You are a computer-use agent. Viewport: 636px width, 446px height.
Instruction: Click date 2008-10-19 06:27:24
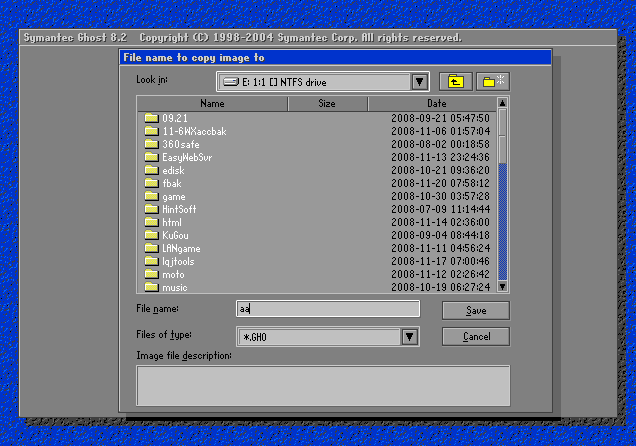[440, 287]
